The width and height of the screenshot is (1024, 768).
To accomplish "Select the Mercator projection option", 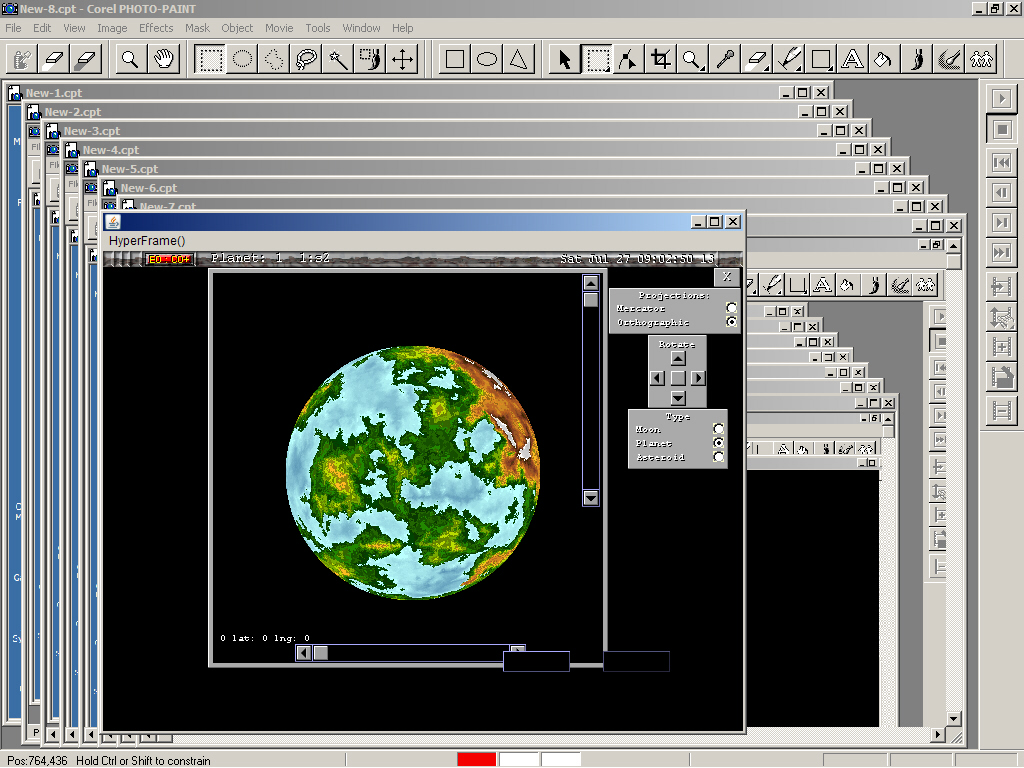I will 732,309.
